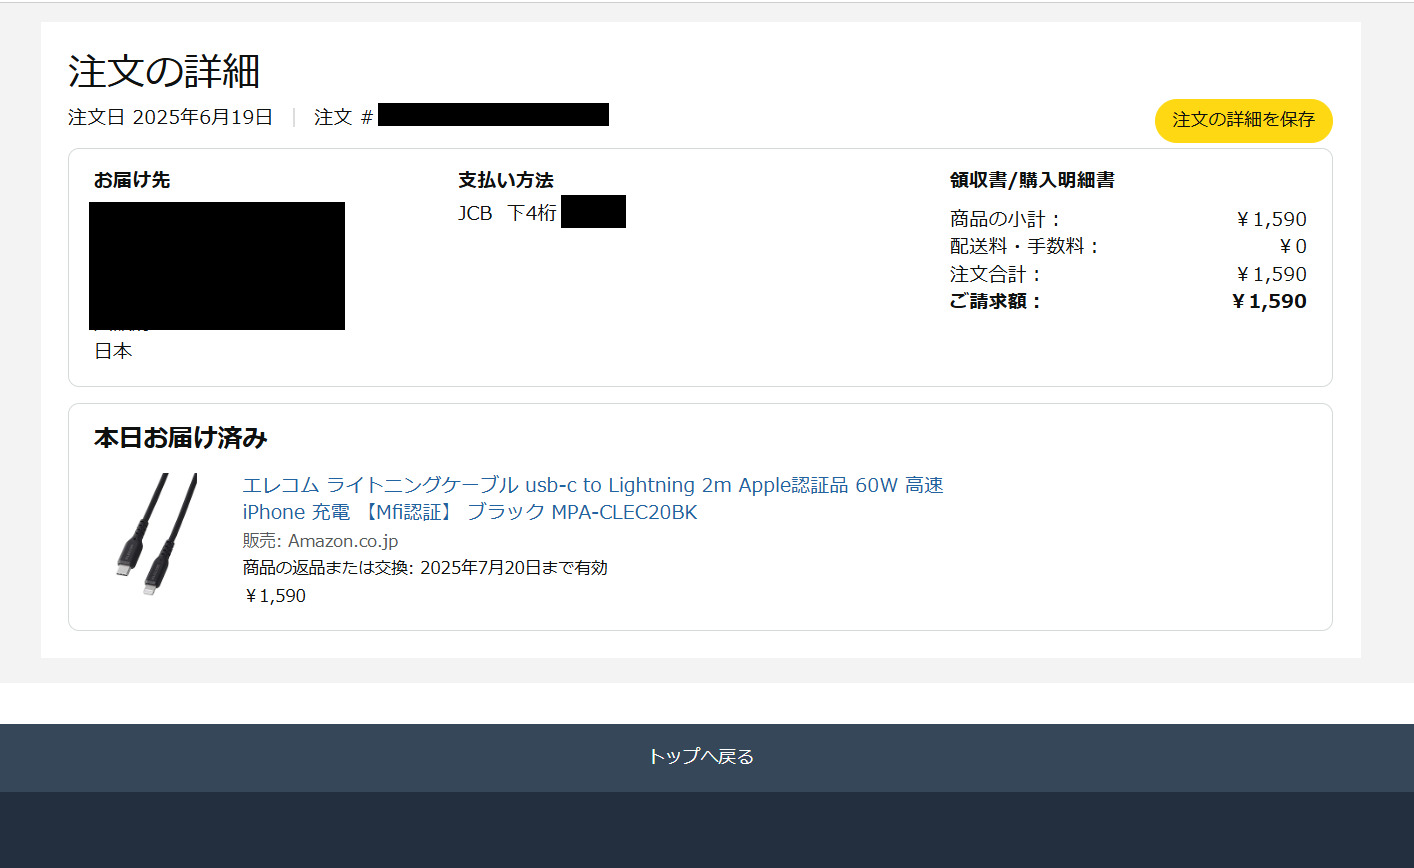Click the 支払い方法 section heading
Image resolution: width=1414 pixels, height=868 pixels.
point(506,180)
